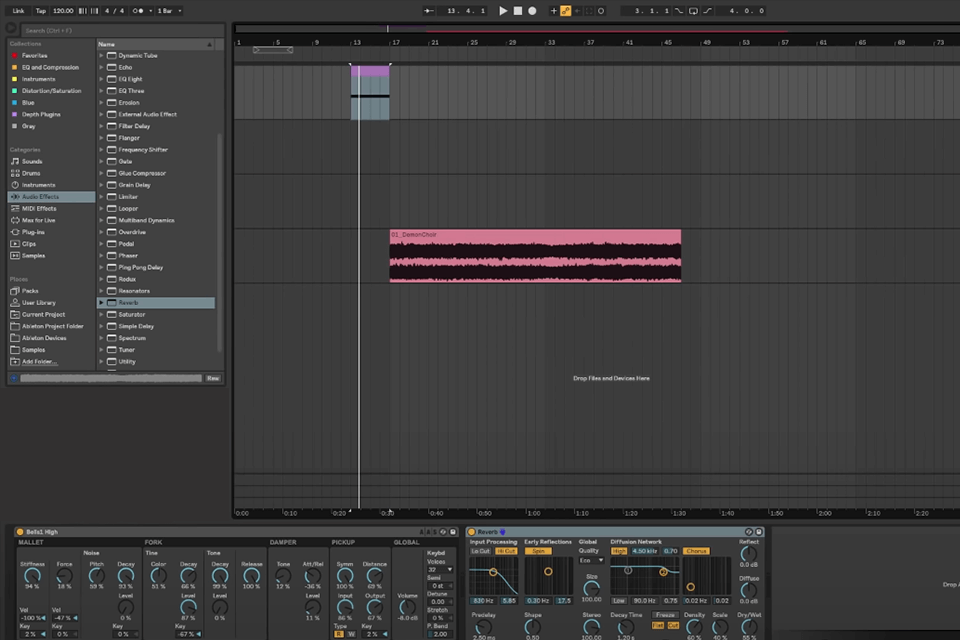
Task: Click the Tap tempo button
Action: click(42, 11)
